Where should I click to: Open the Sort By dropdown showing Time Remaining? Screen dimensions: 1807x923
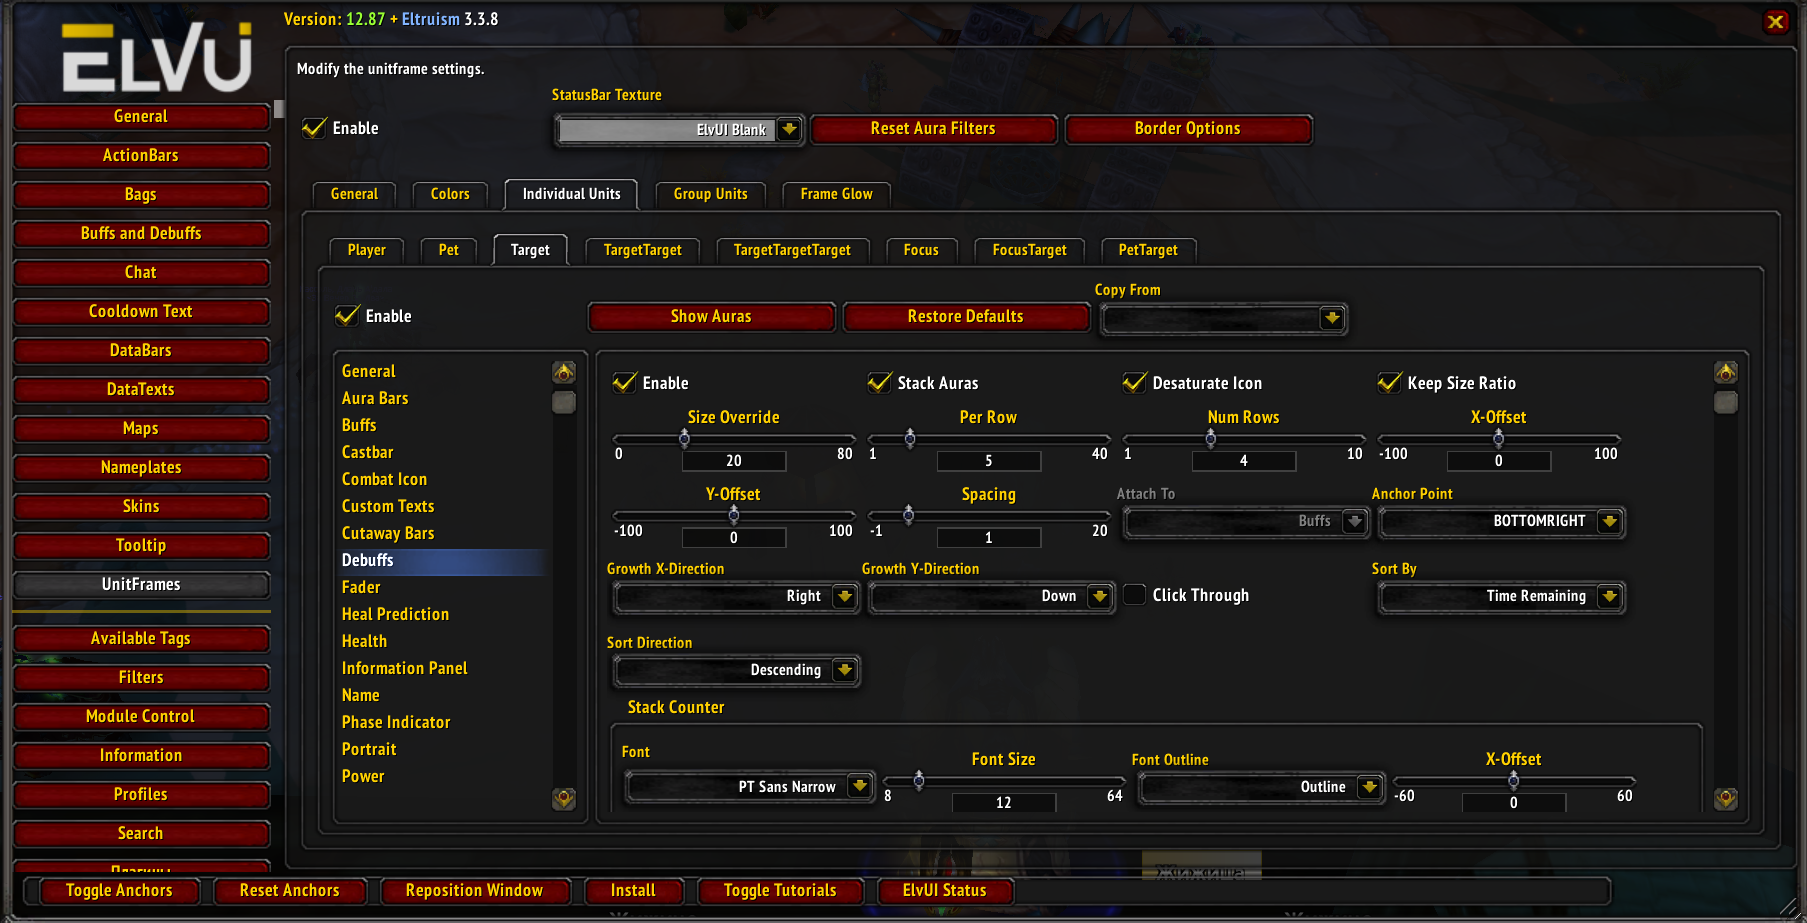[x=1611, y=597]
